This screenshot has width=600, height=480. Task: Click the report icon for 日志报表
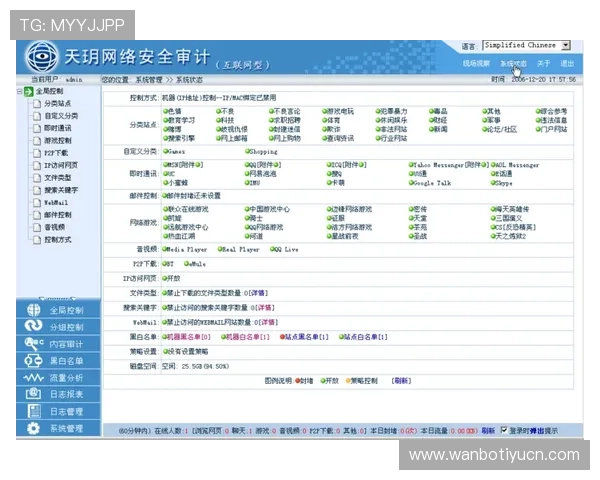pos(34,394)
